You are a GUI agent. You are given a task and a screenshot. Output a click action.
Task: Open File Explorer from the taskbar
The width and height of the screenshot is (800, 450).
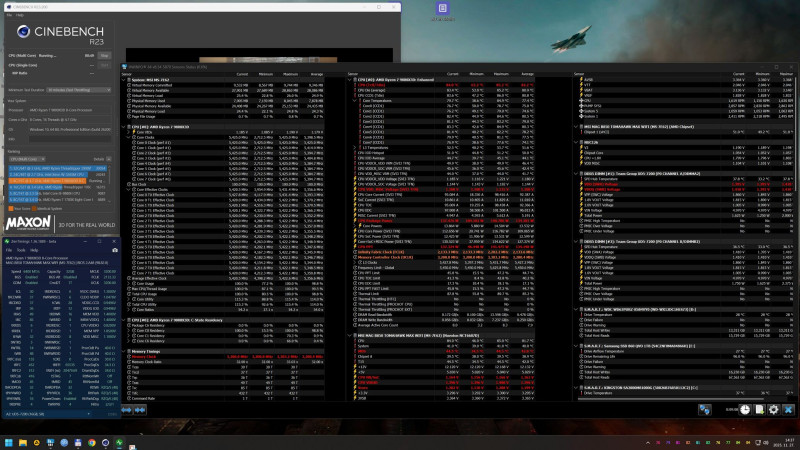[x=22, y=443]
